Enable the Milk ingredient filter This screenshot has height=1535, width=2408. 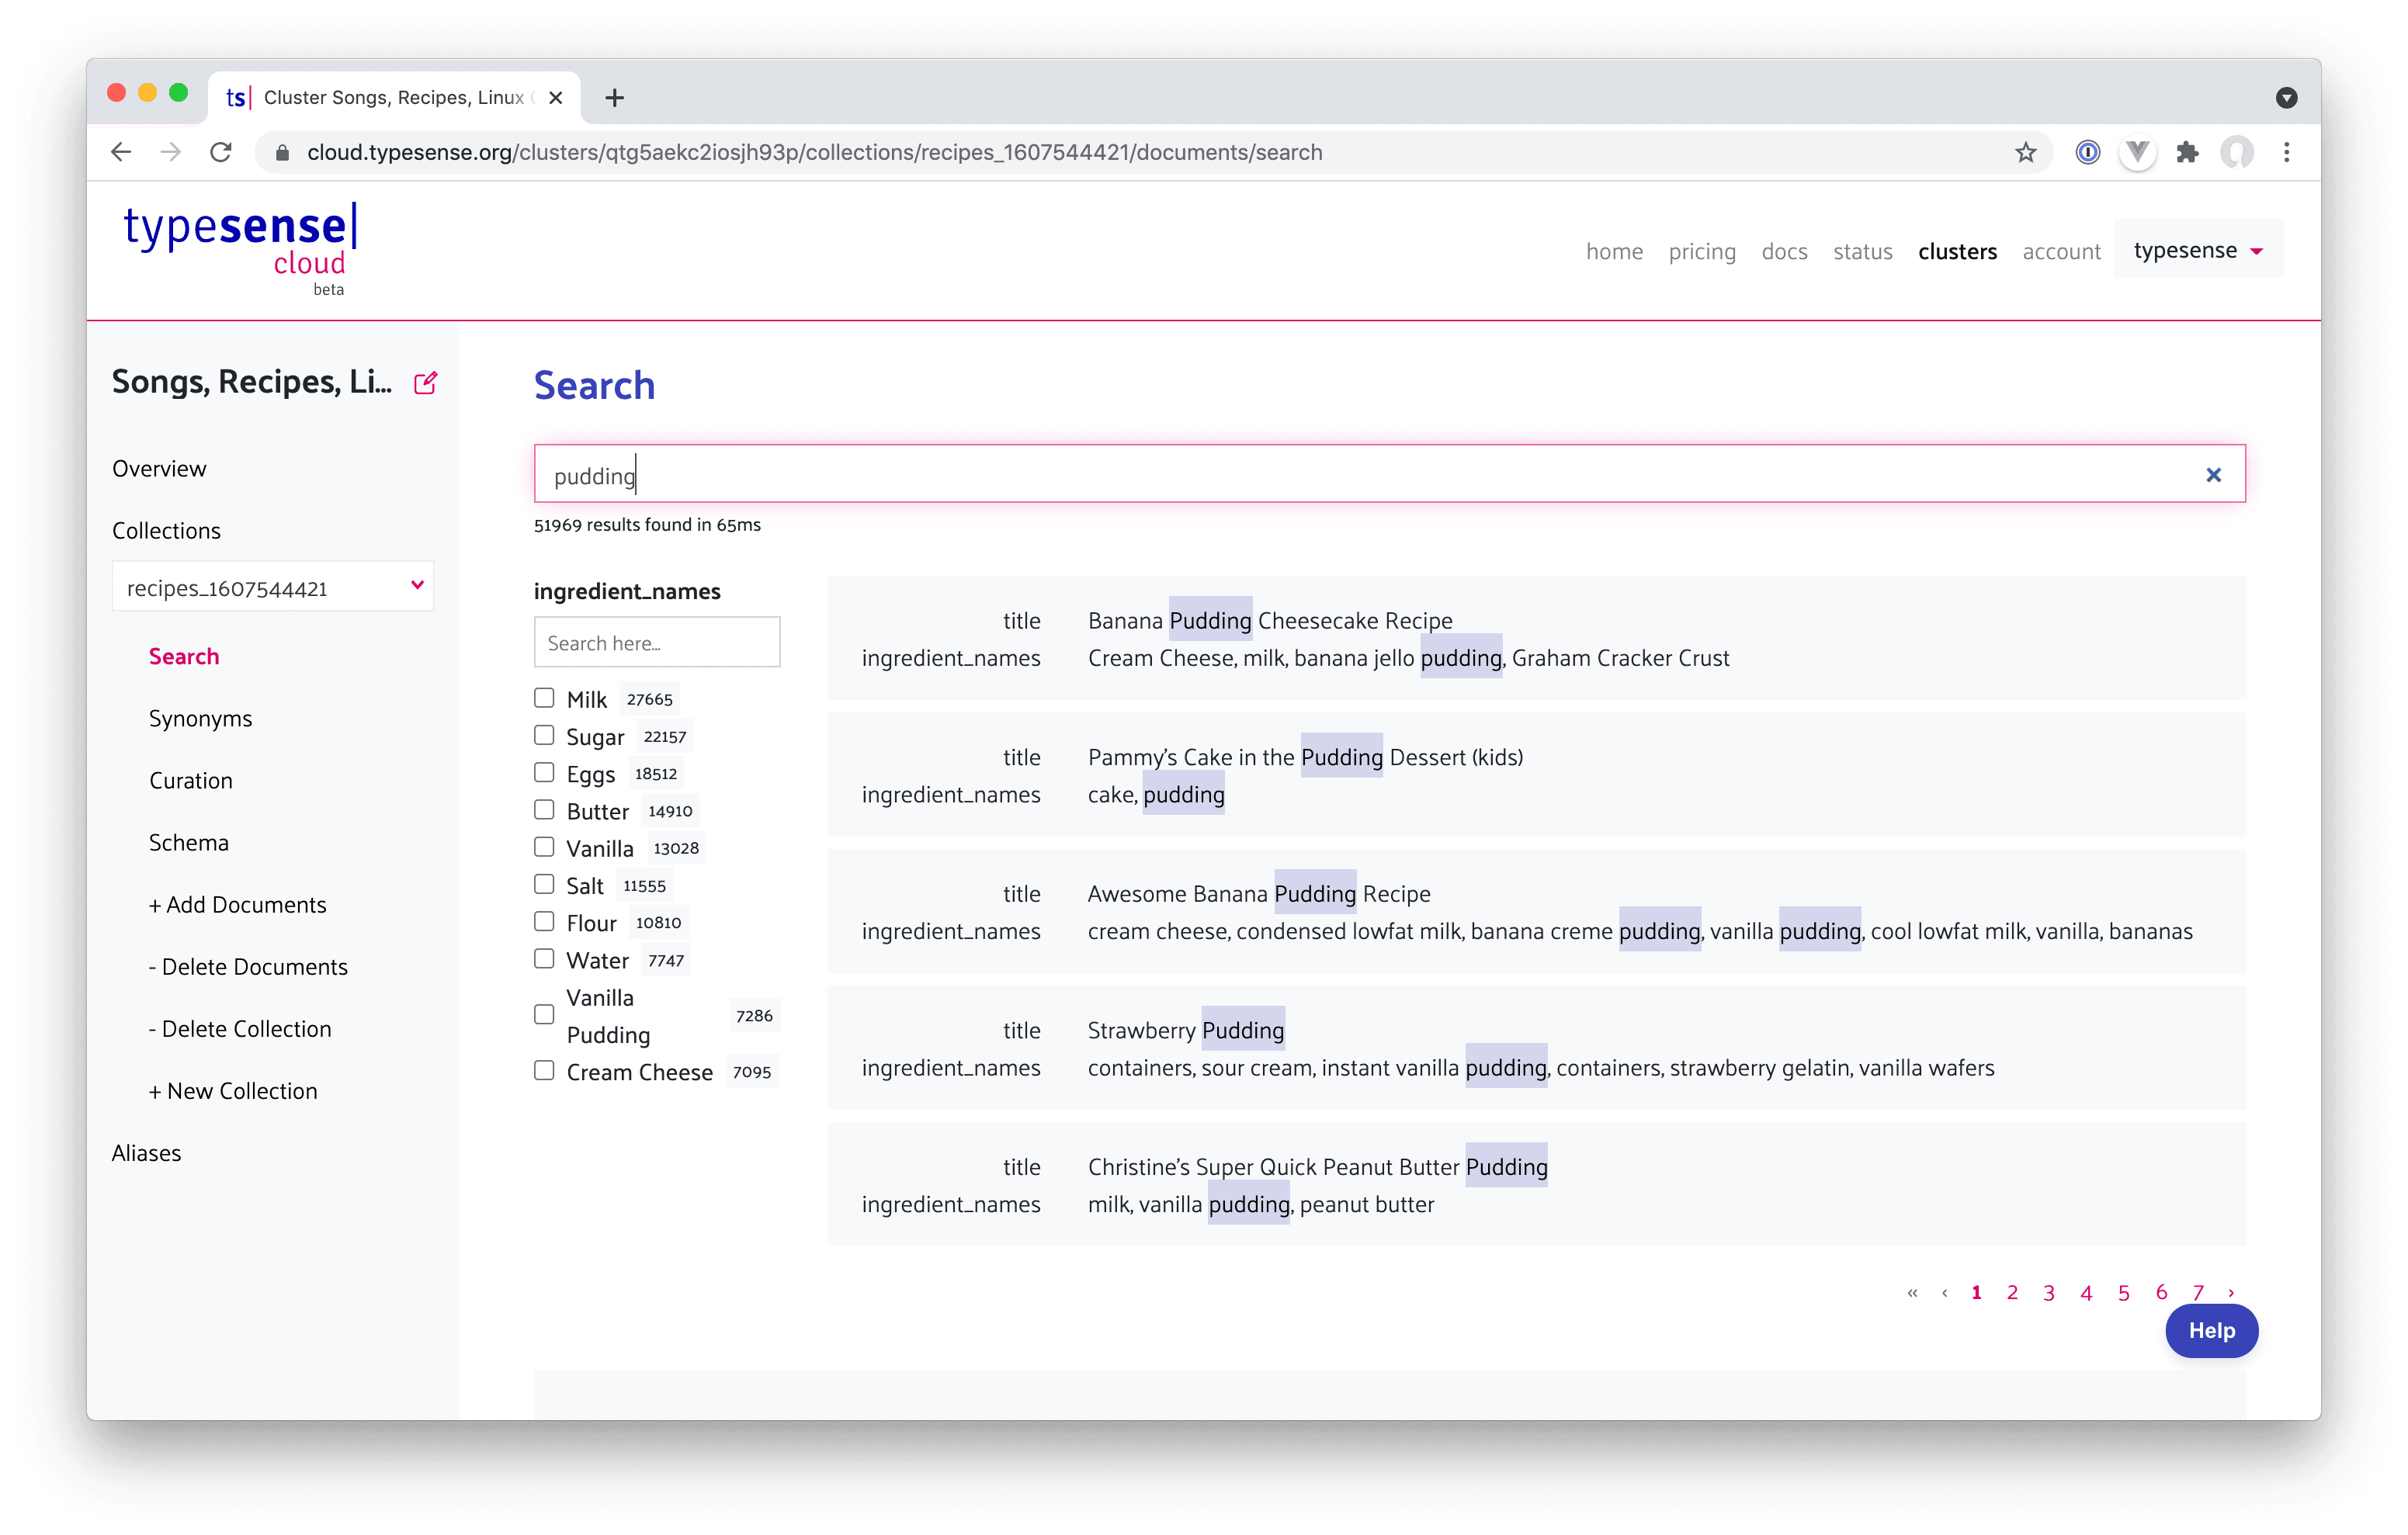pos(544,697)
